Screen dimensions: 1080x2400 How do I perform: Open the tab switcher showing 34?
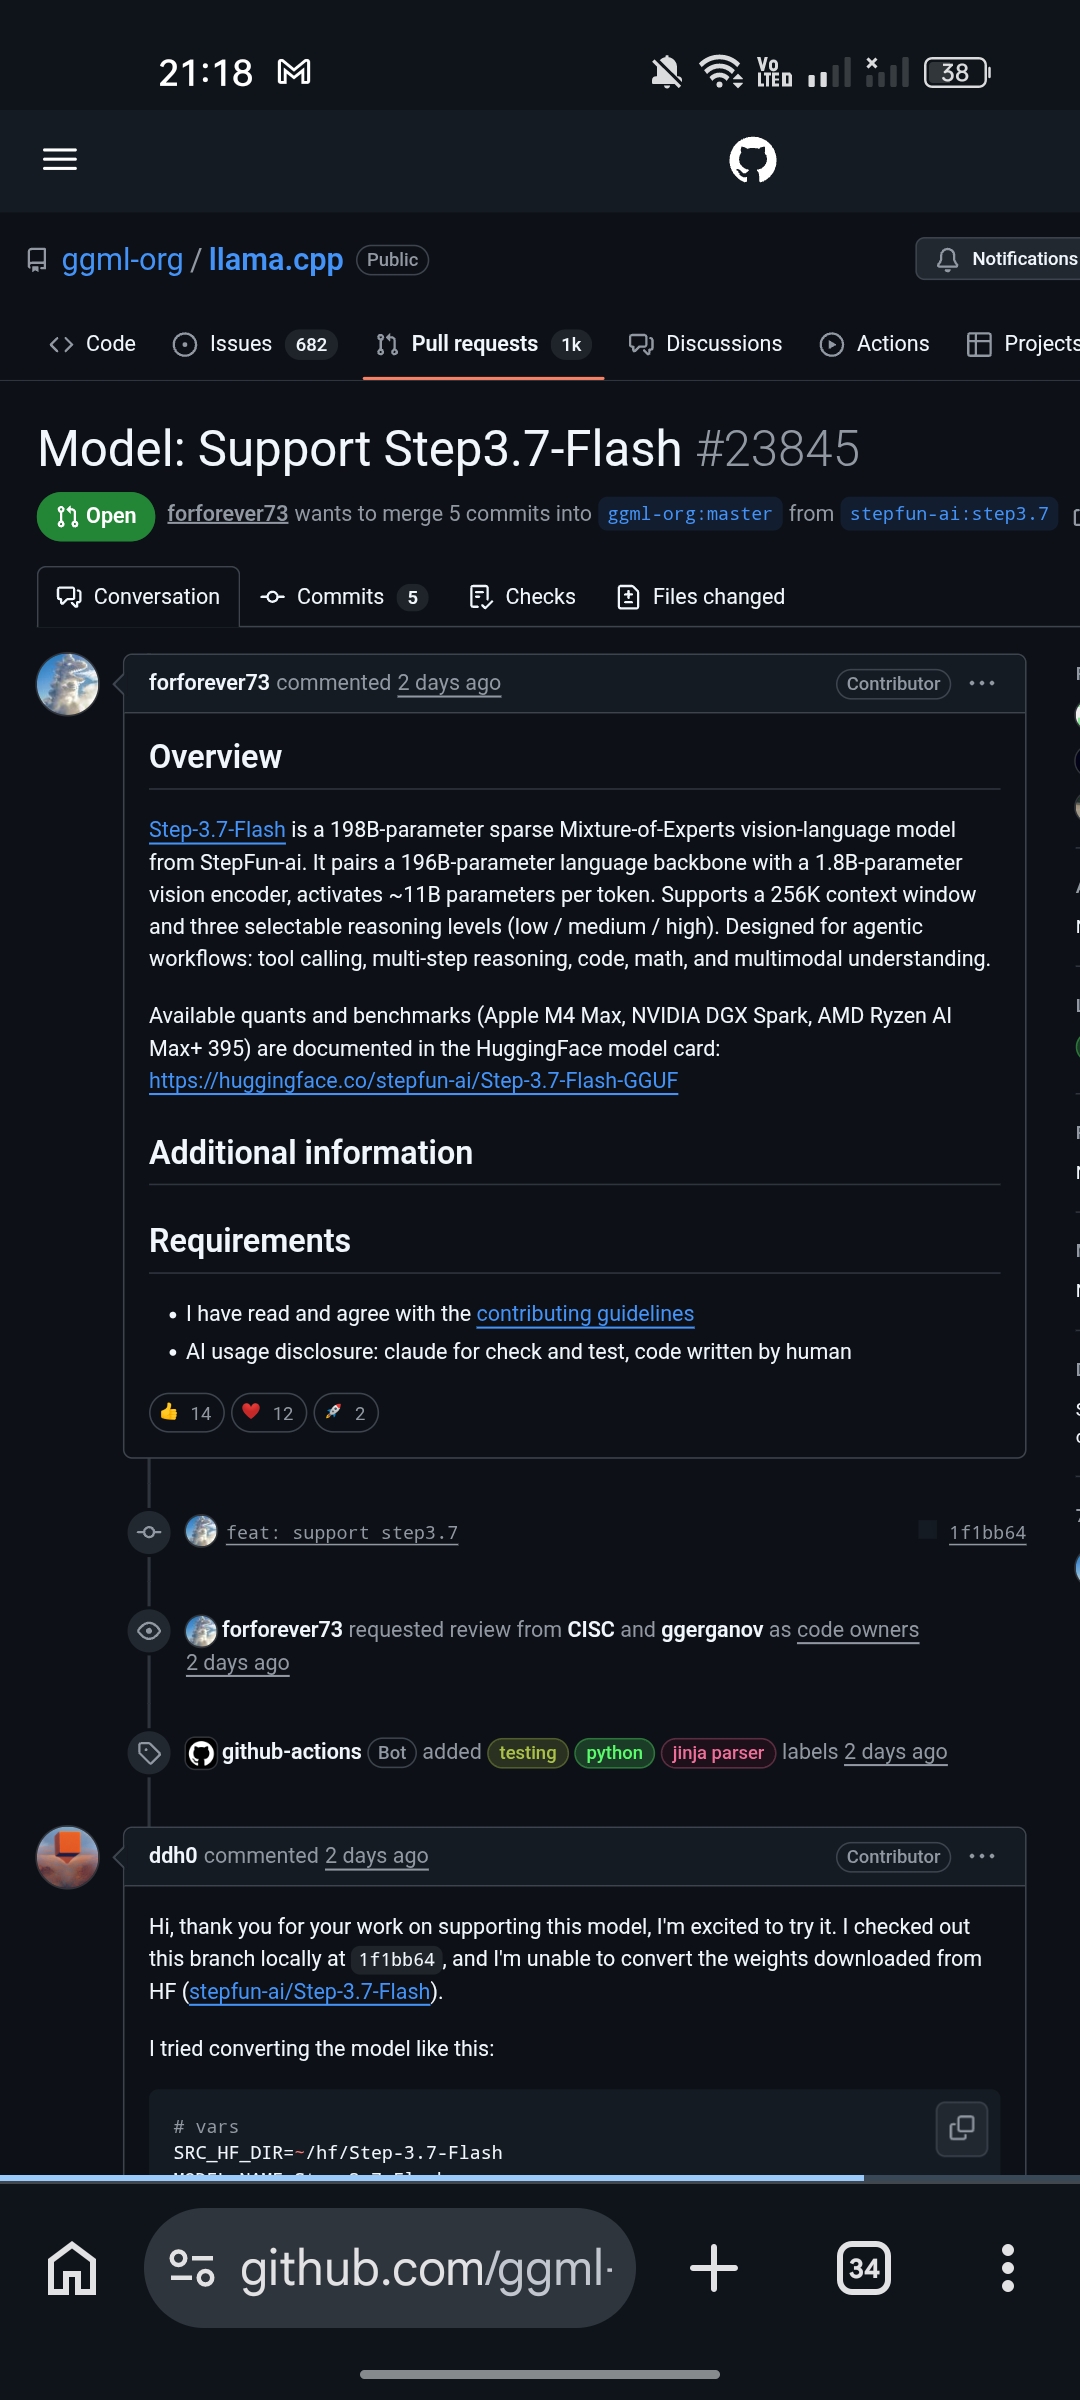864,2268
